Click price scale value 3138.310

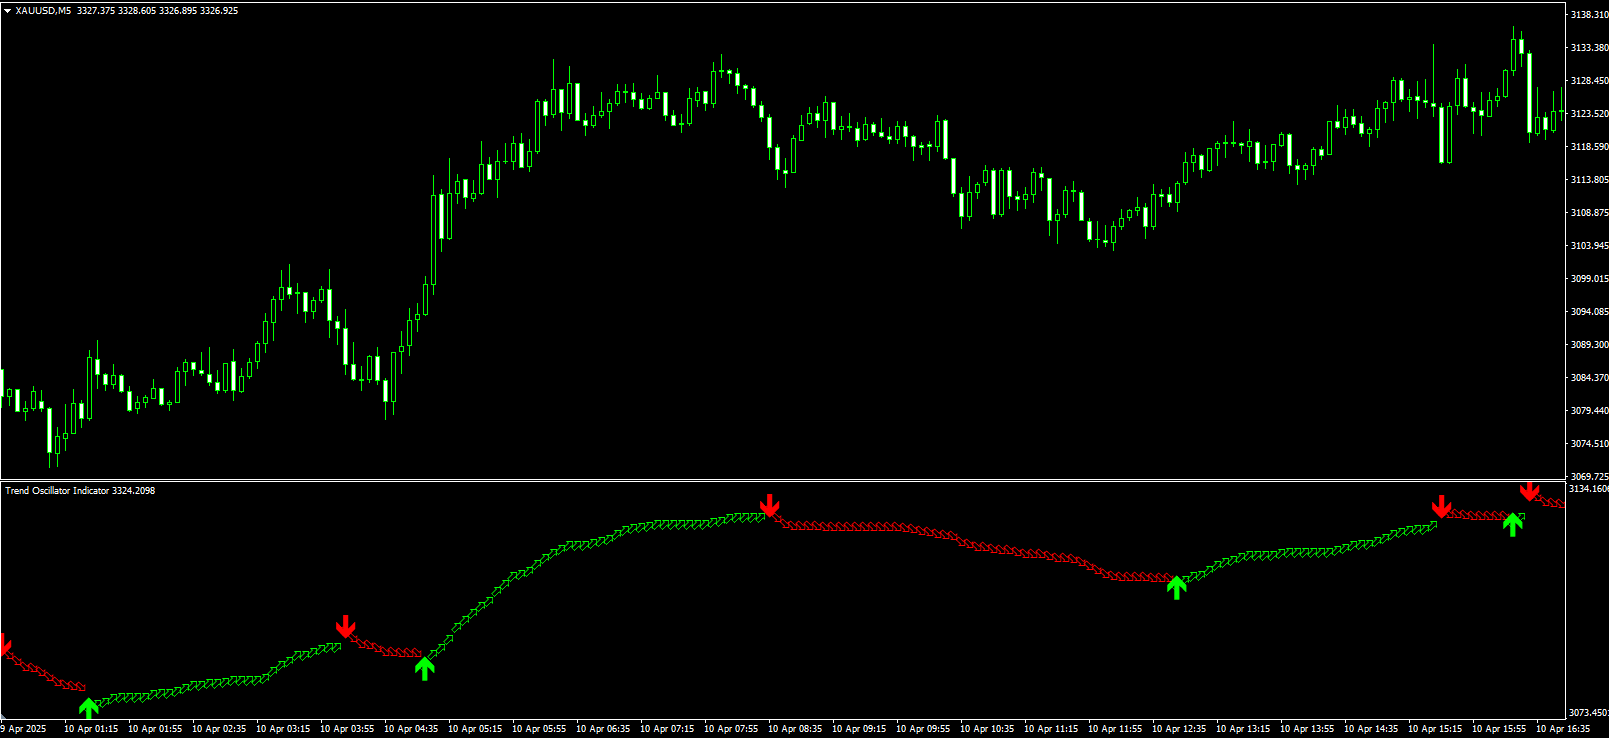(1589, 15)
